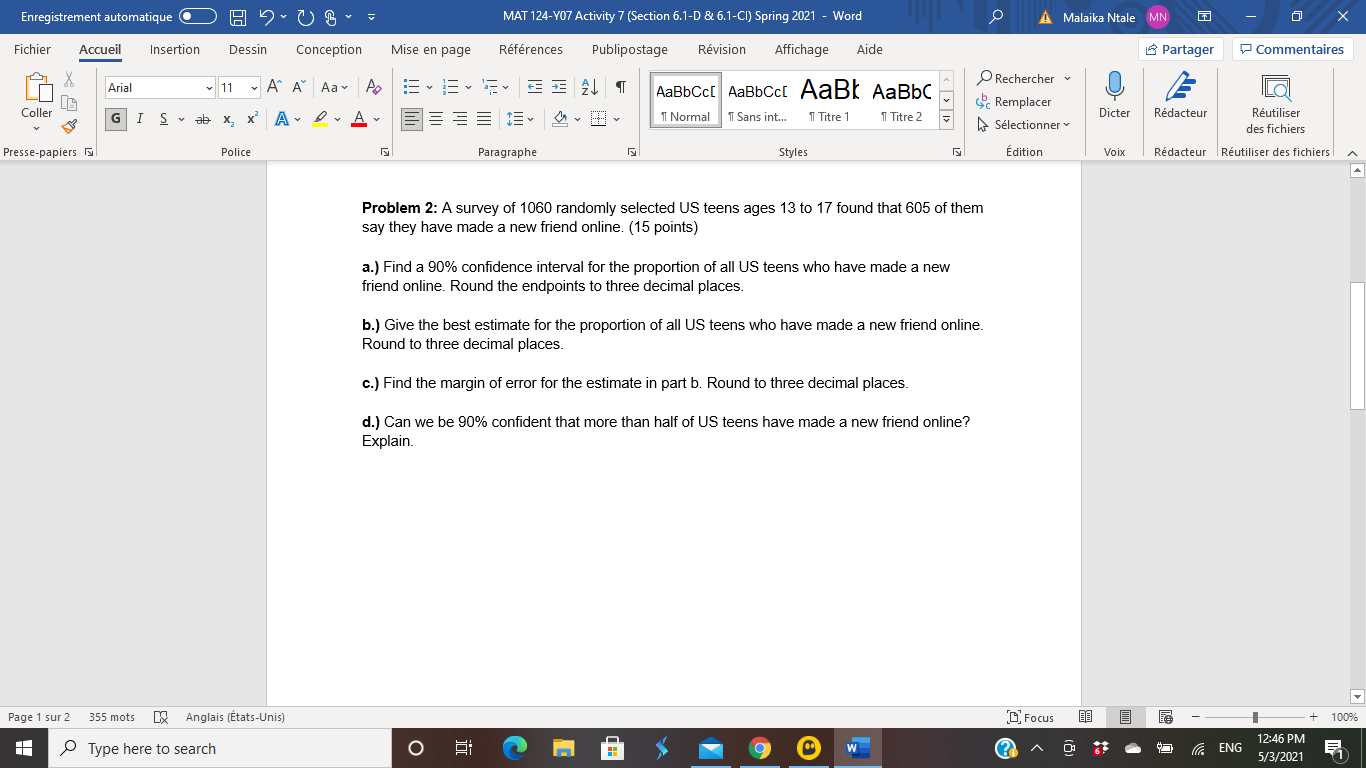Justify the paragraph text
This screenshot has height=768, width=1366.
pyautogui.click(x=484, y=119)
